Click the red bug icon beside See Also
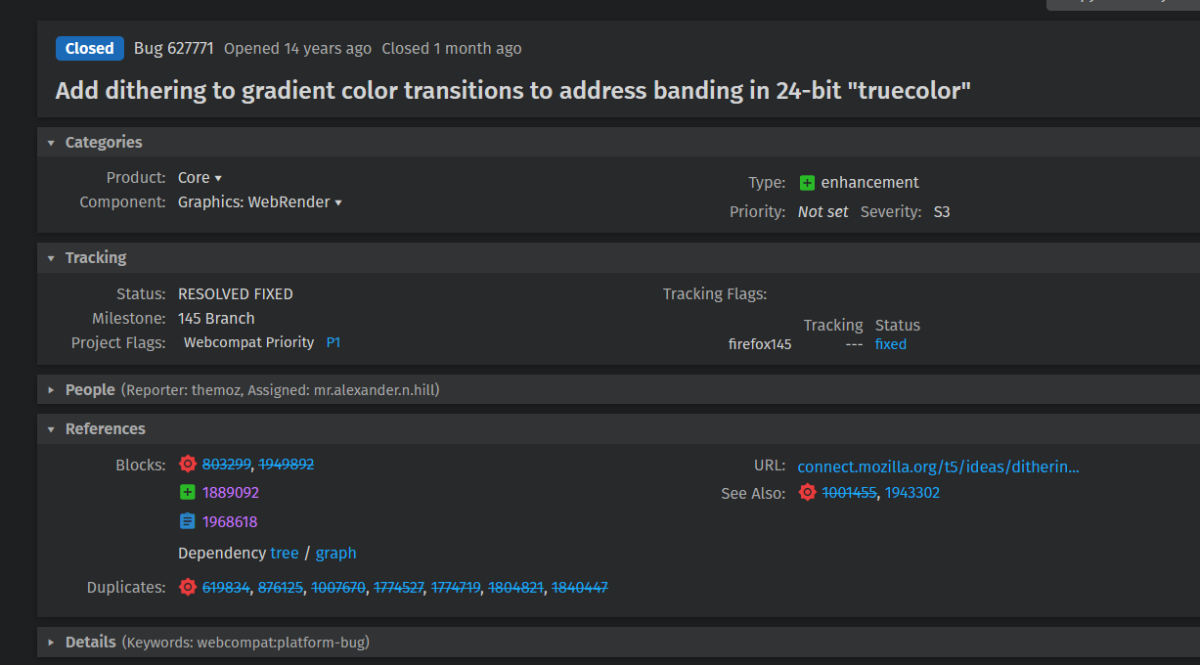1200x665 pixels. [x=807, y=492]
